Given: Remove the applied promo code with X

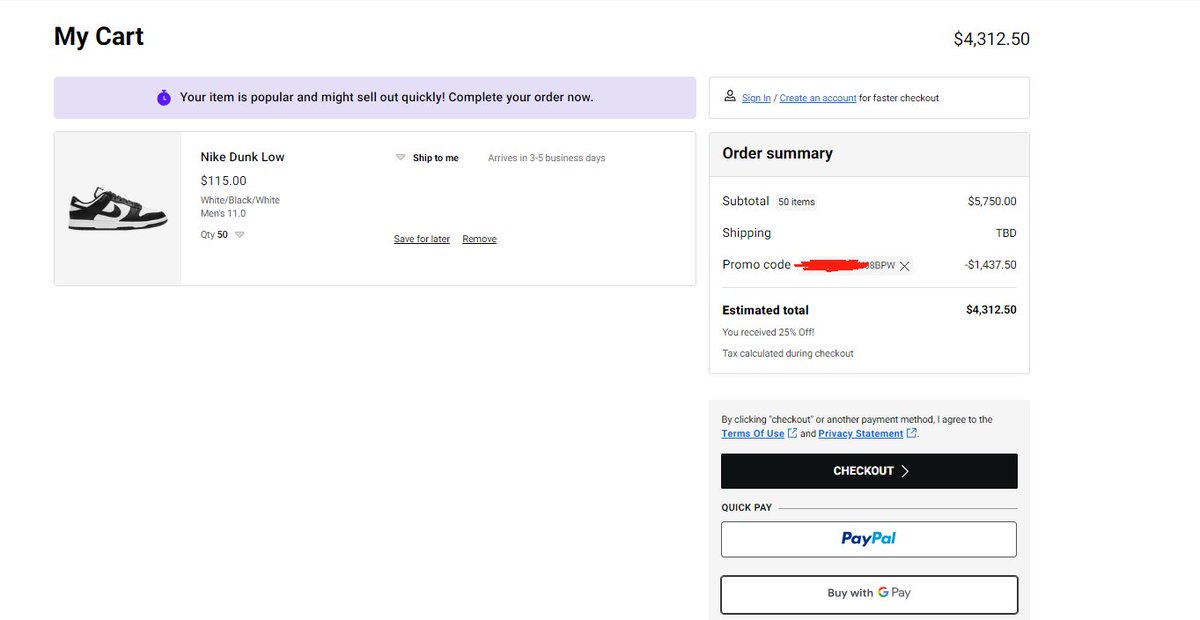Looking at the screenshot, I should [904, 266].
